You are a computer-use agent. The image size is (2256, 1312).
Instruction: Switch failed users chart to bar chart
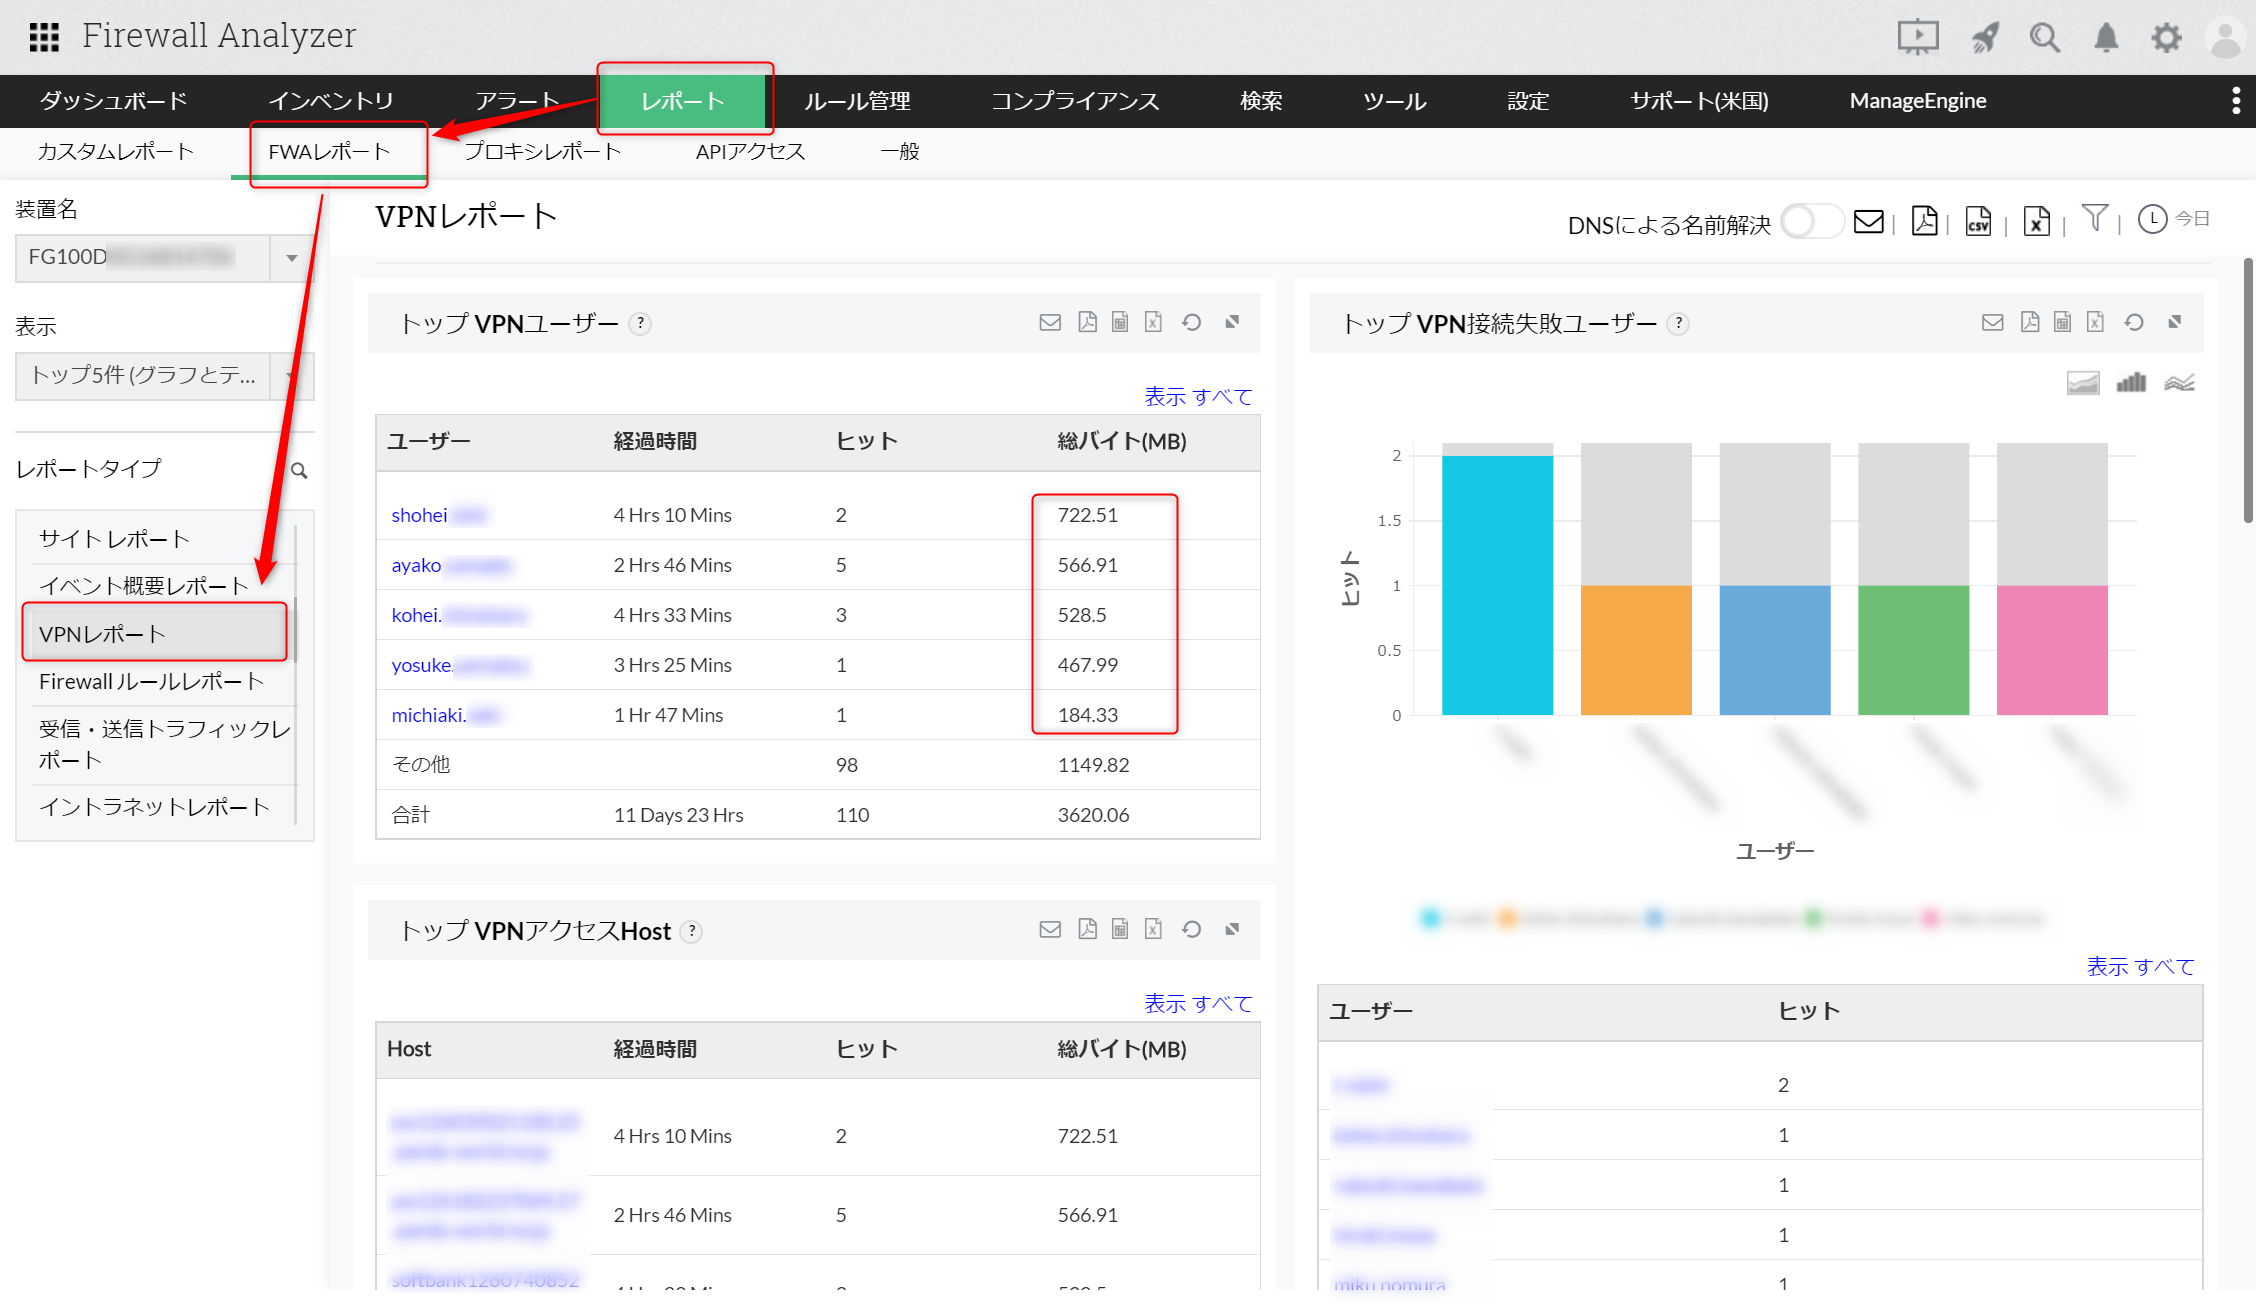point(2131,382)
